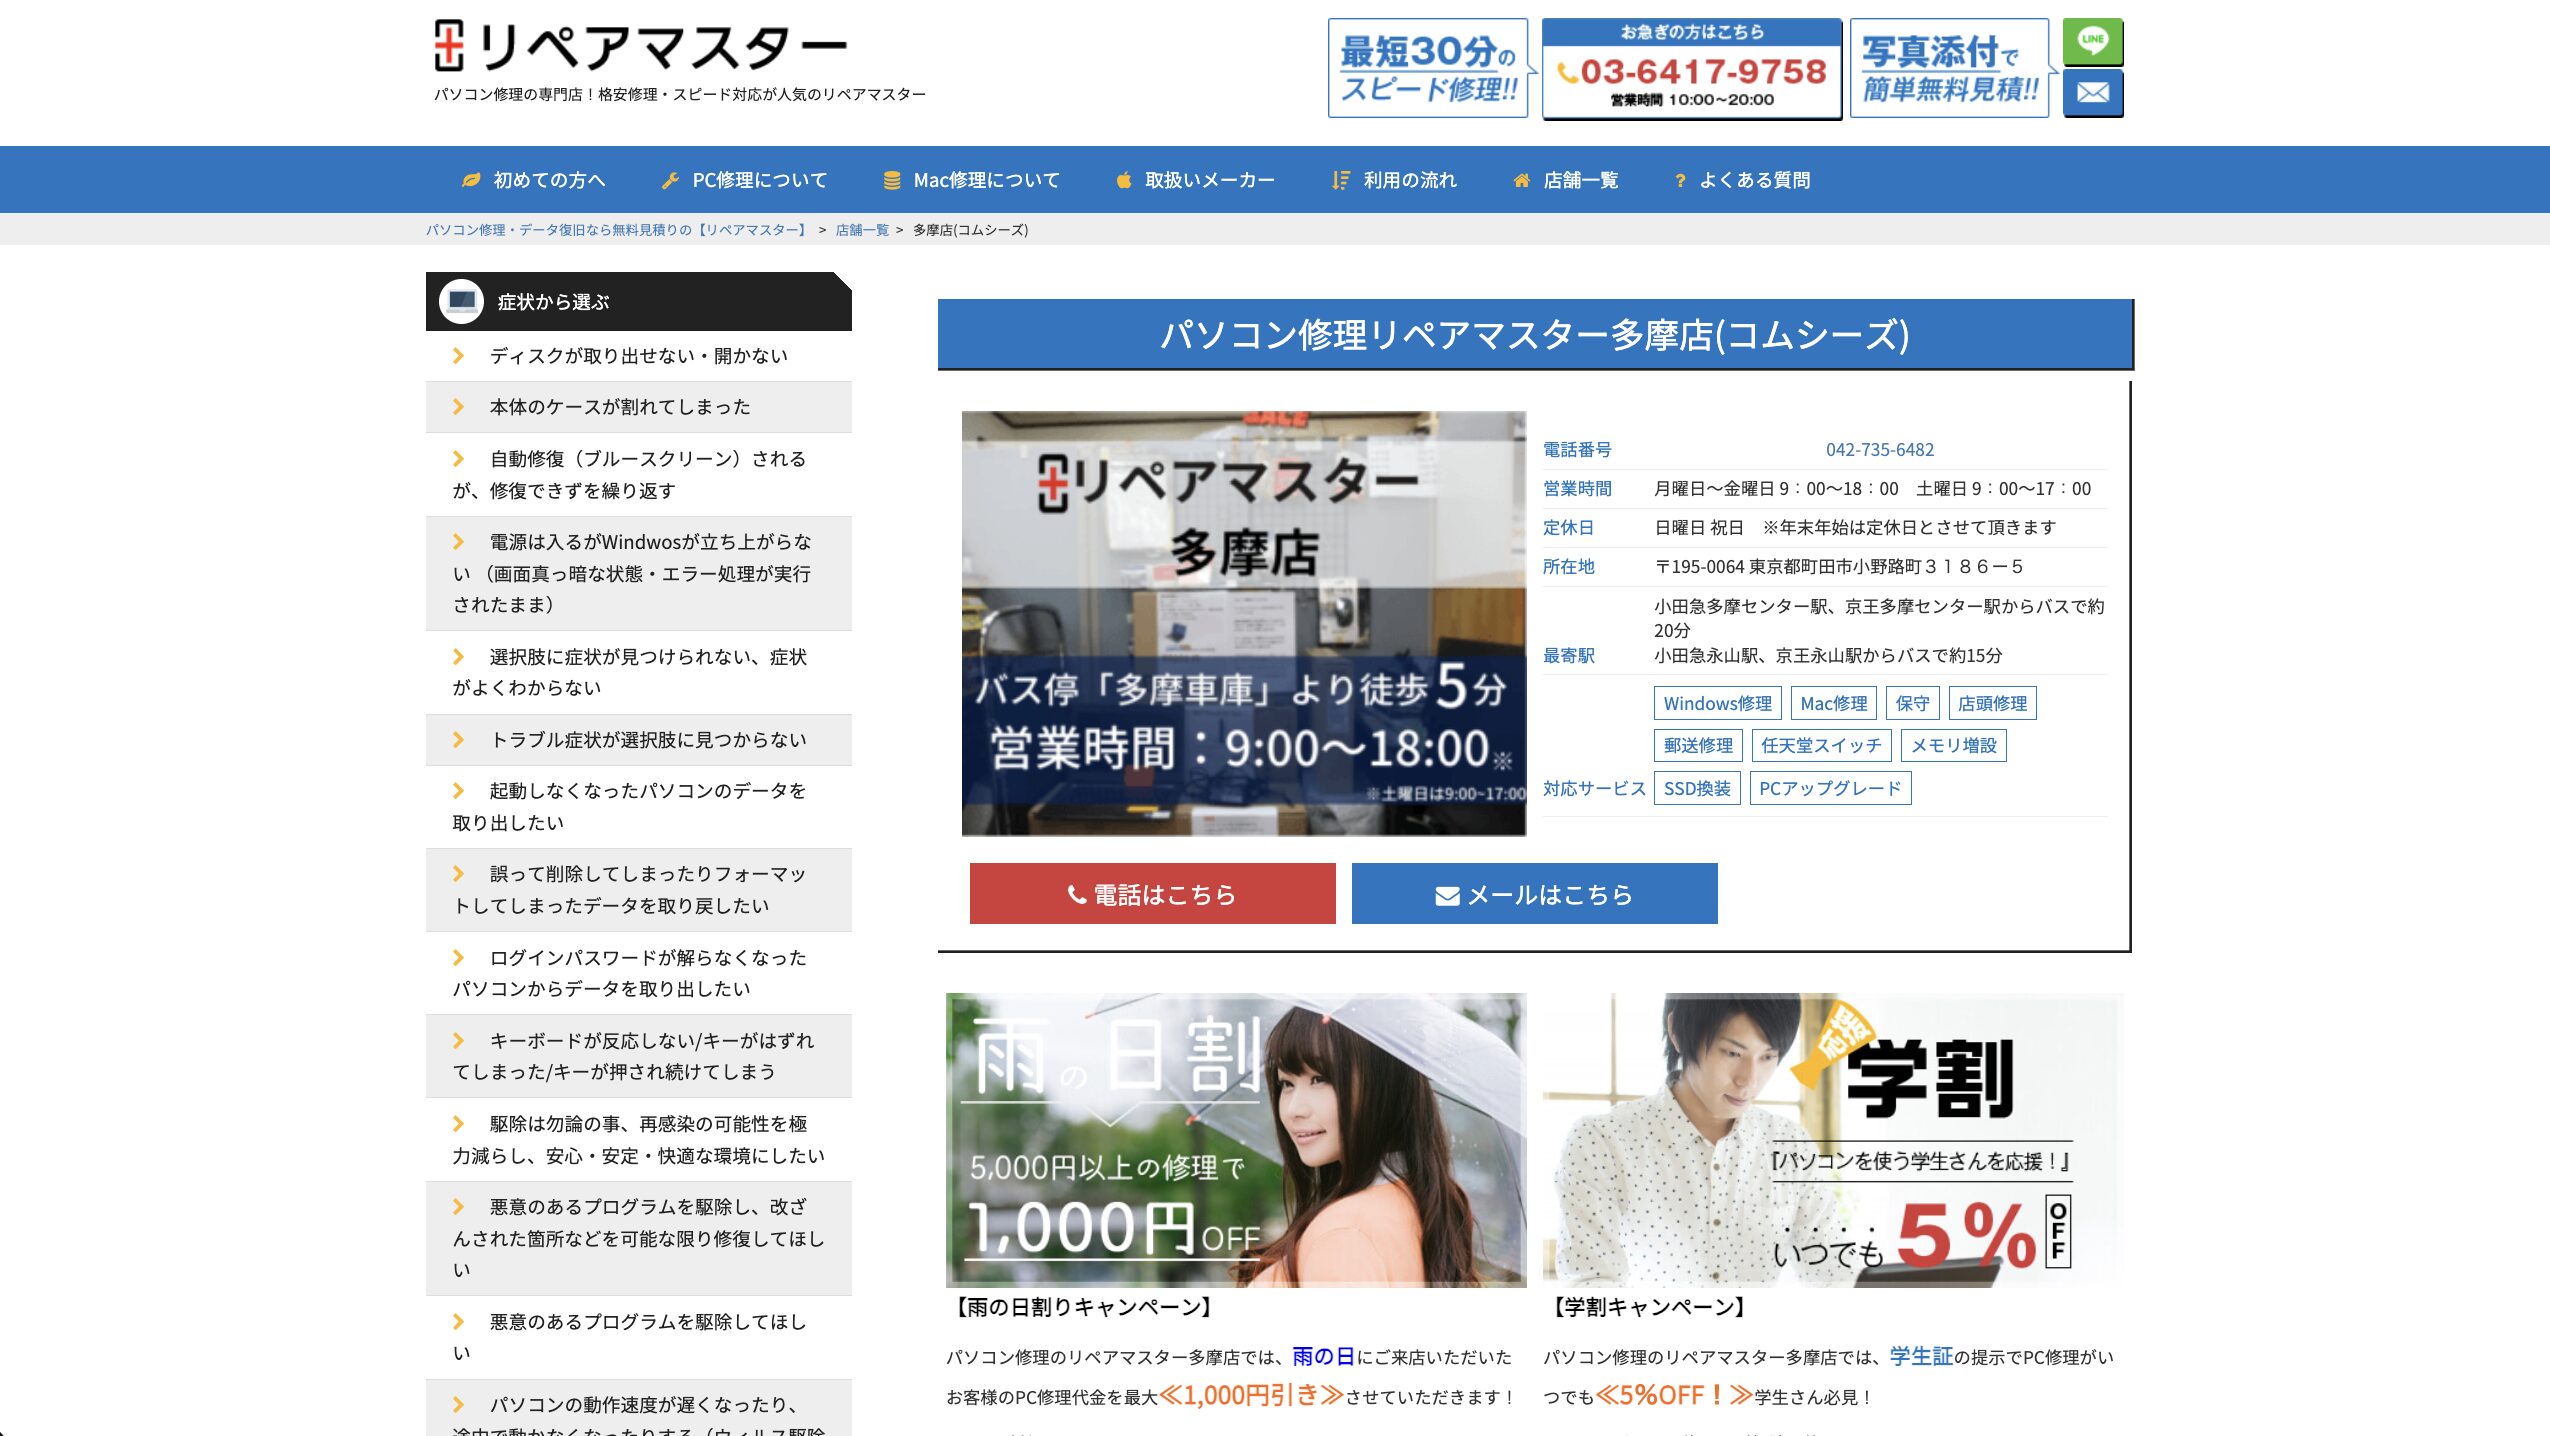Image resolution: width=2550 pixels, height=1436 pixels.
Task: Click the red 電話はこちら button
Action: [1152, 894]
